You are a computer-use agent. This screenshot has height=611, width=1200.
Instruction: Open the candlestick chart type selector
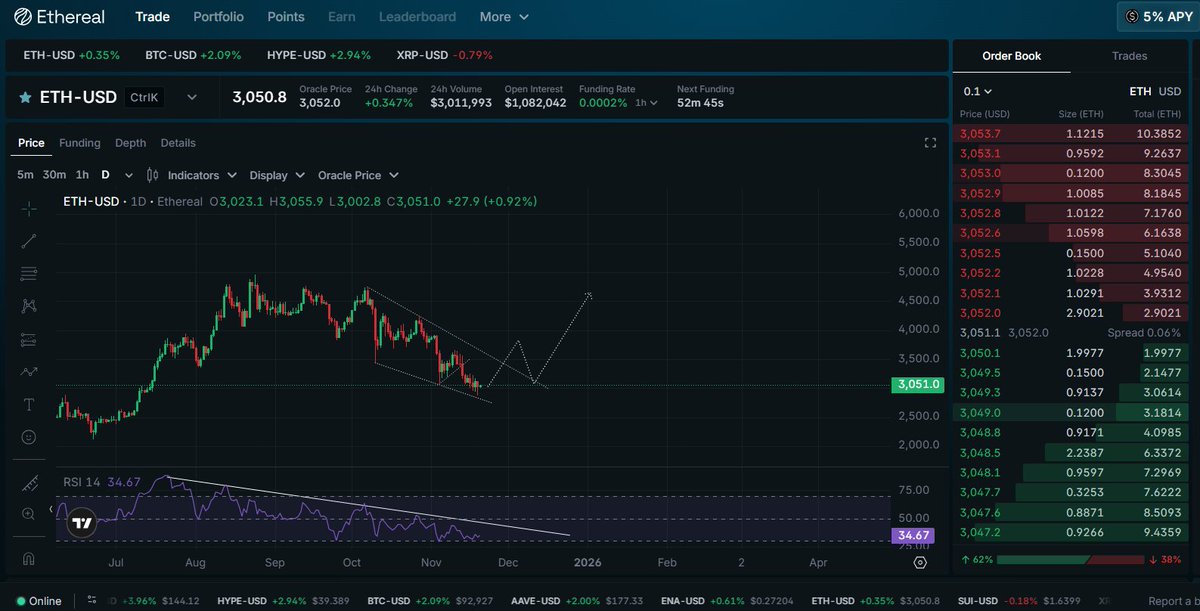[152, 175]
